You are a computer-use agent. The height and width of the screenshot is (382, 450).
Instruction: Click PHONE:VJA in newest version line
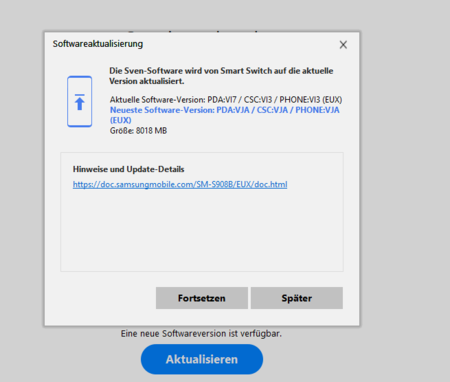click(x=317, y=110)
